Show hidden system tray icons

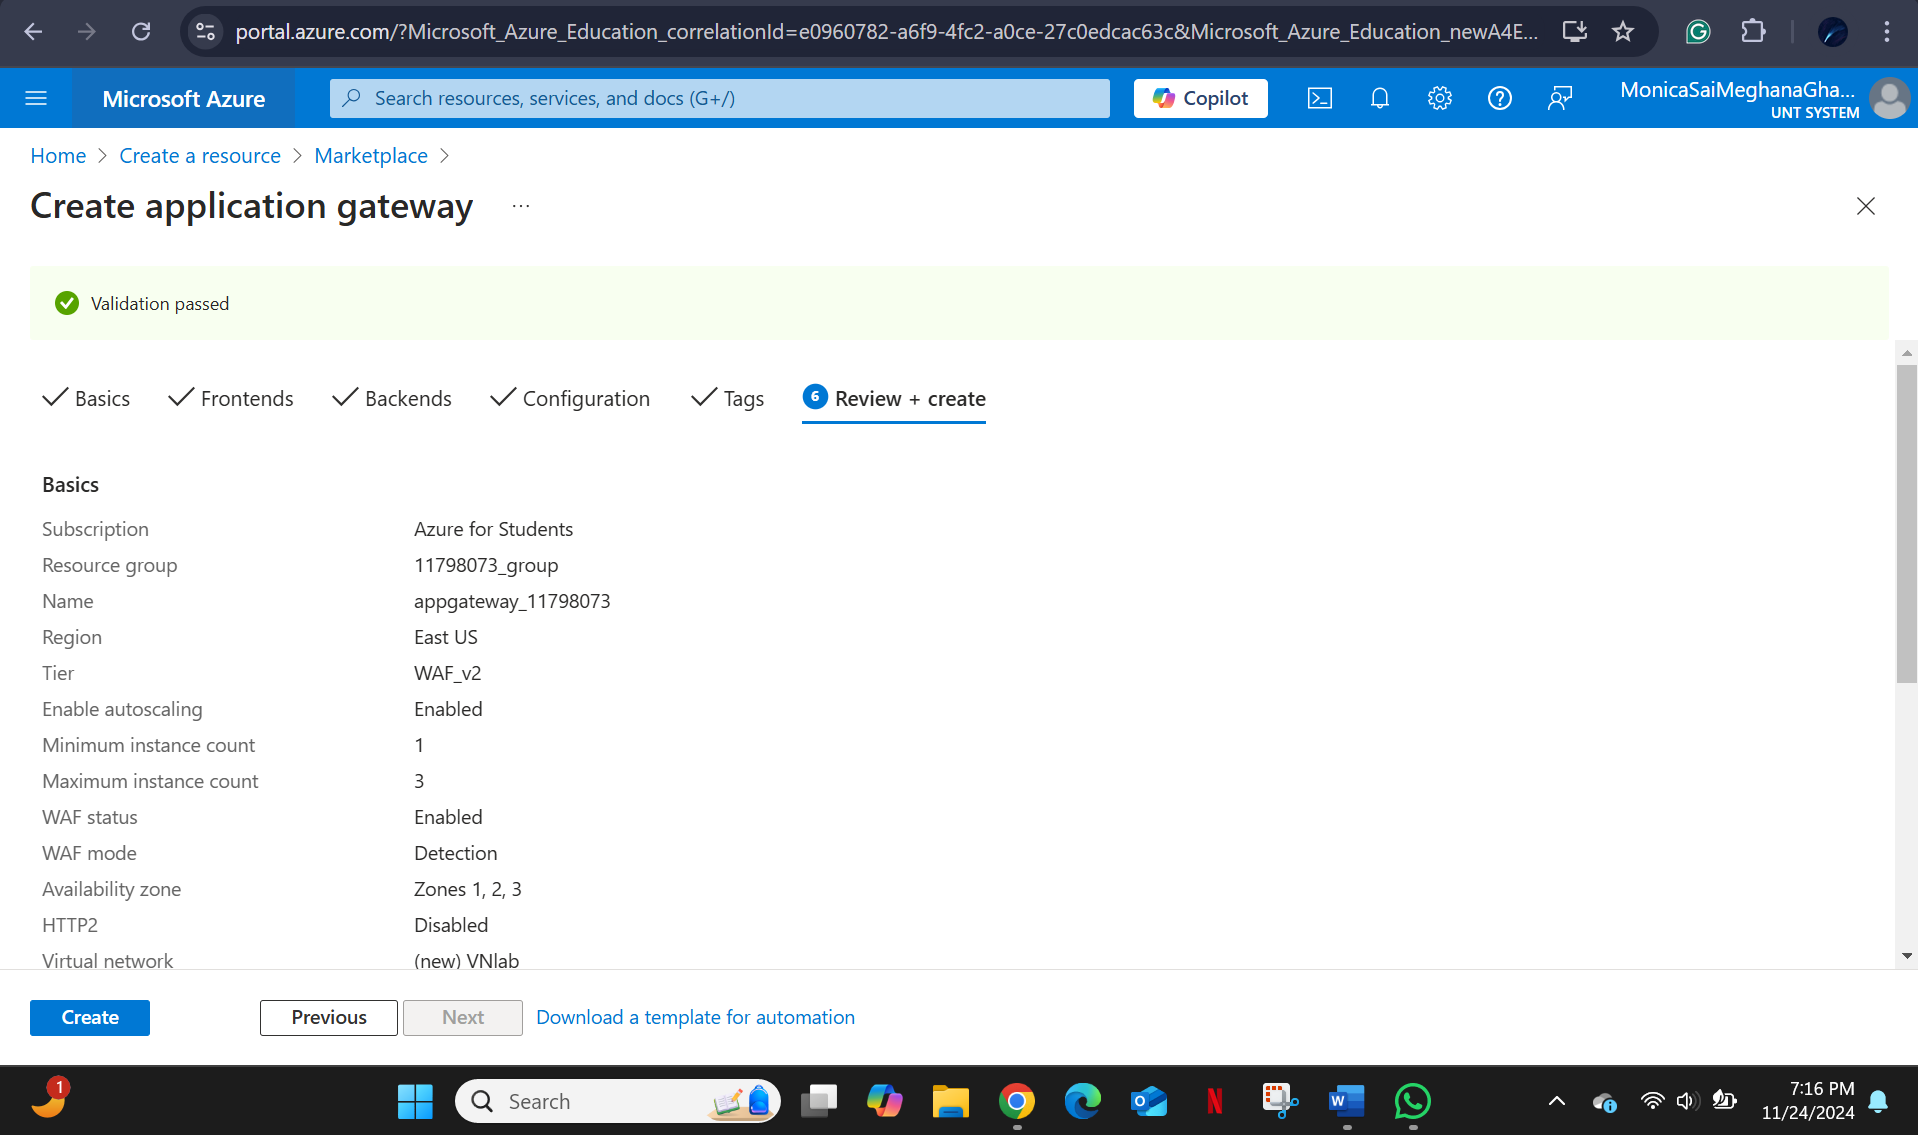click(1556, 1102)
